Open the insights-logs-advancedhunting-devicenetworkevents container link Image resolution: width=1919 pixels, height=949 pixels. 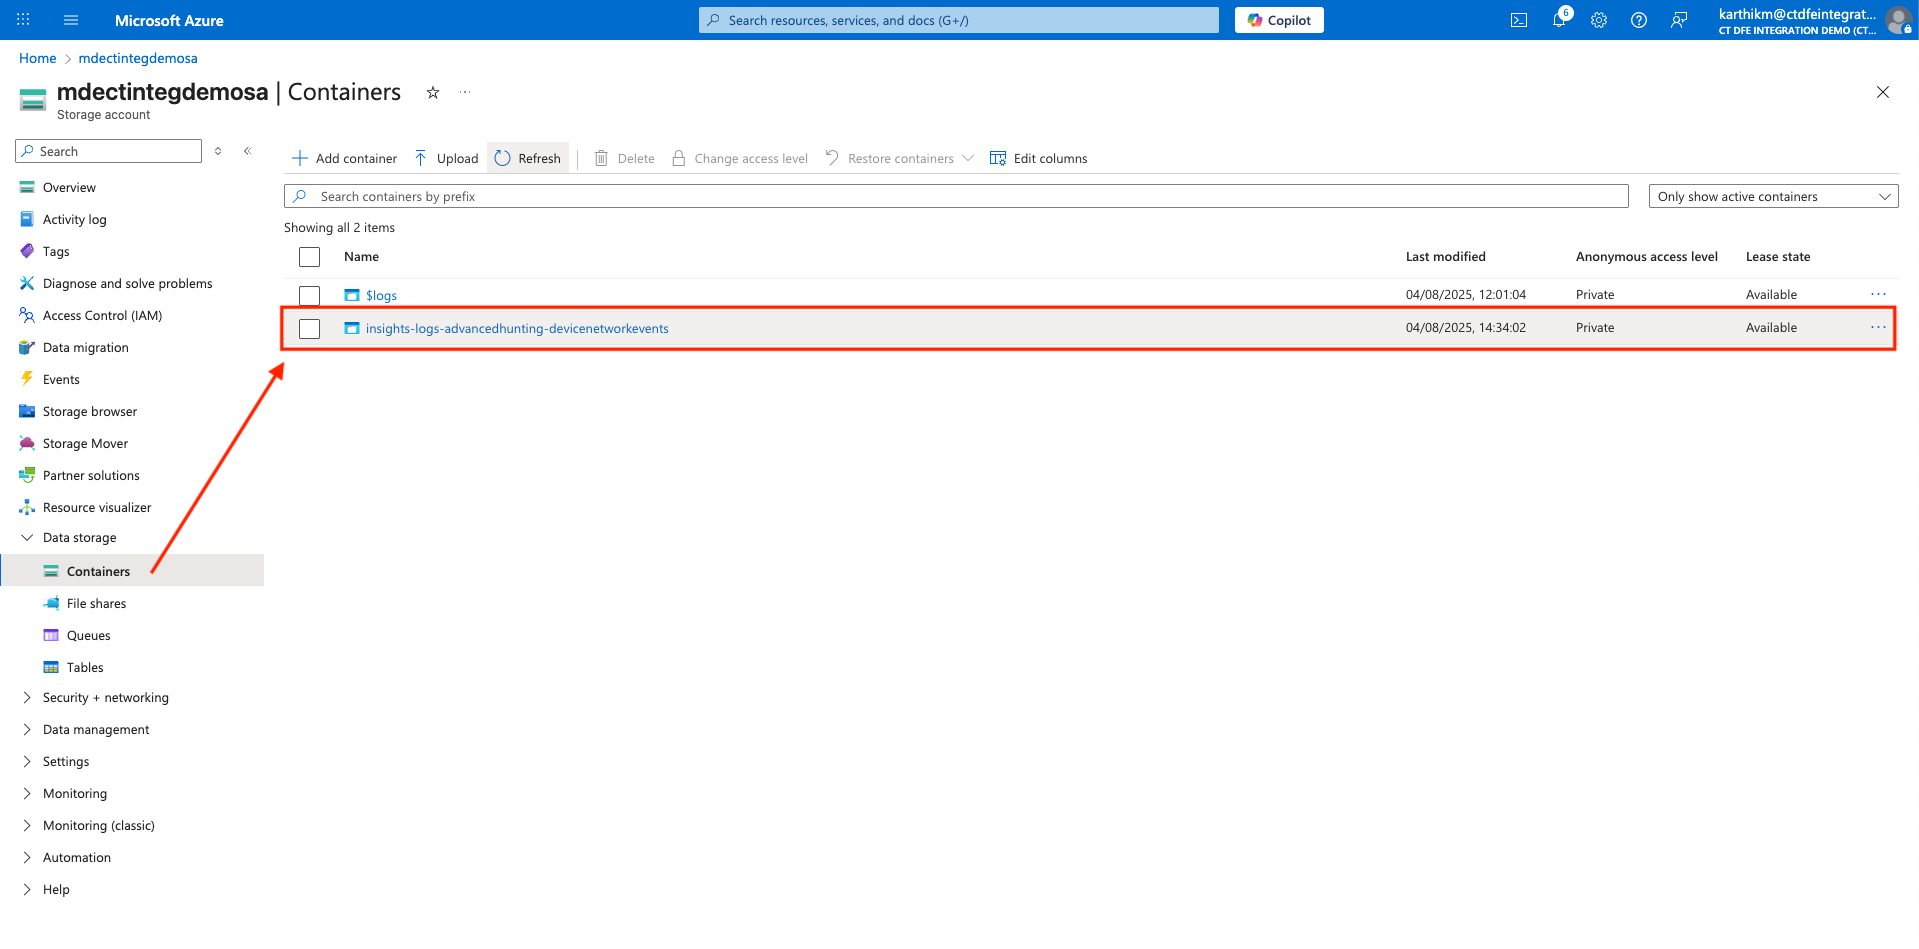tap(516, 329)
